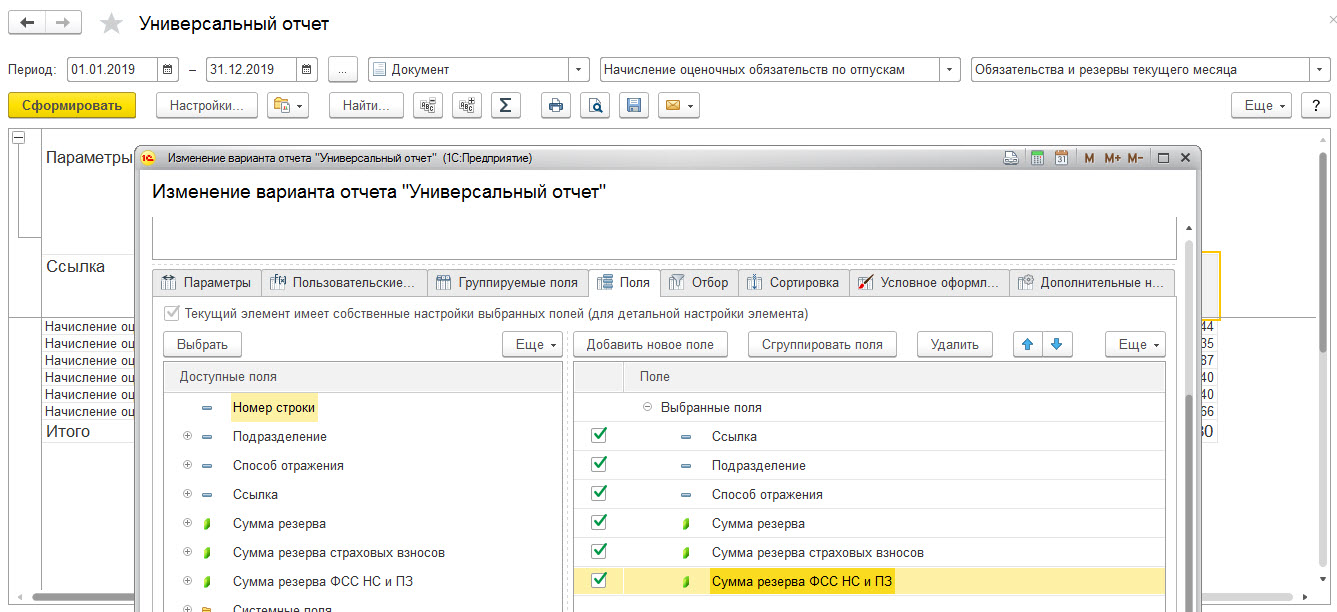Collapse the Выбранные поля tree group

[646, 407]
